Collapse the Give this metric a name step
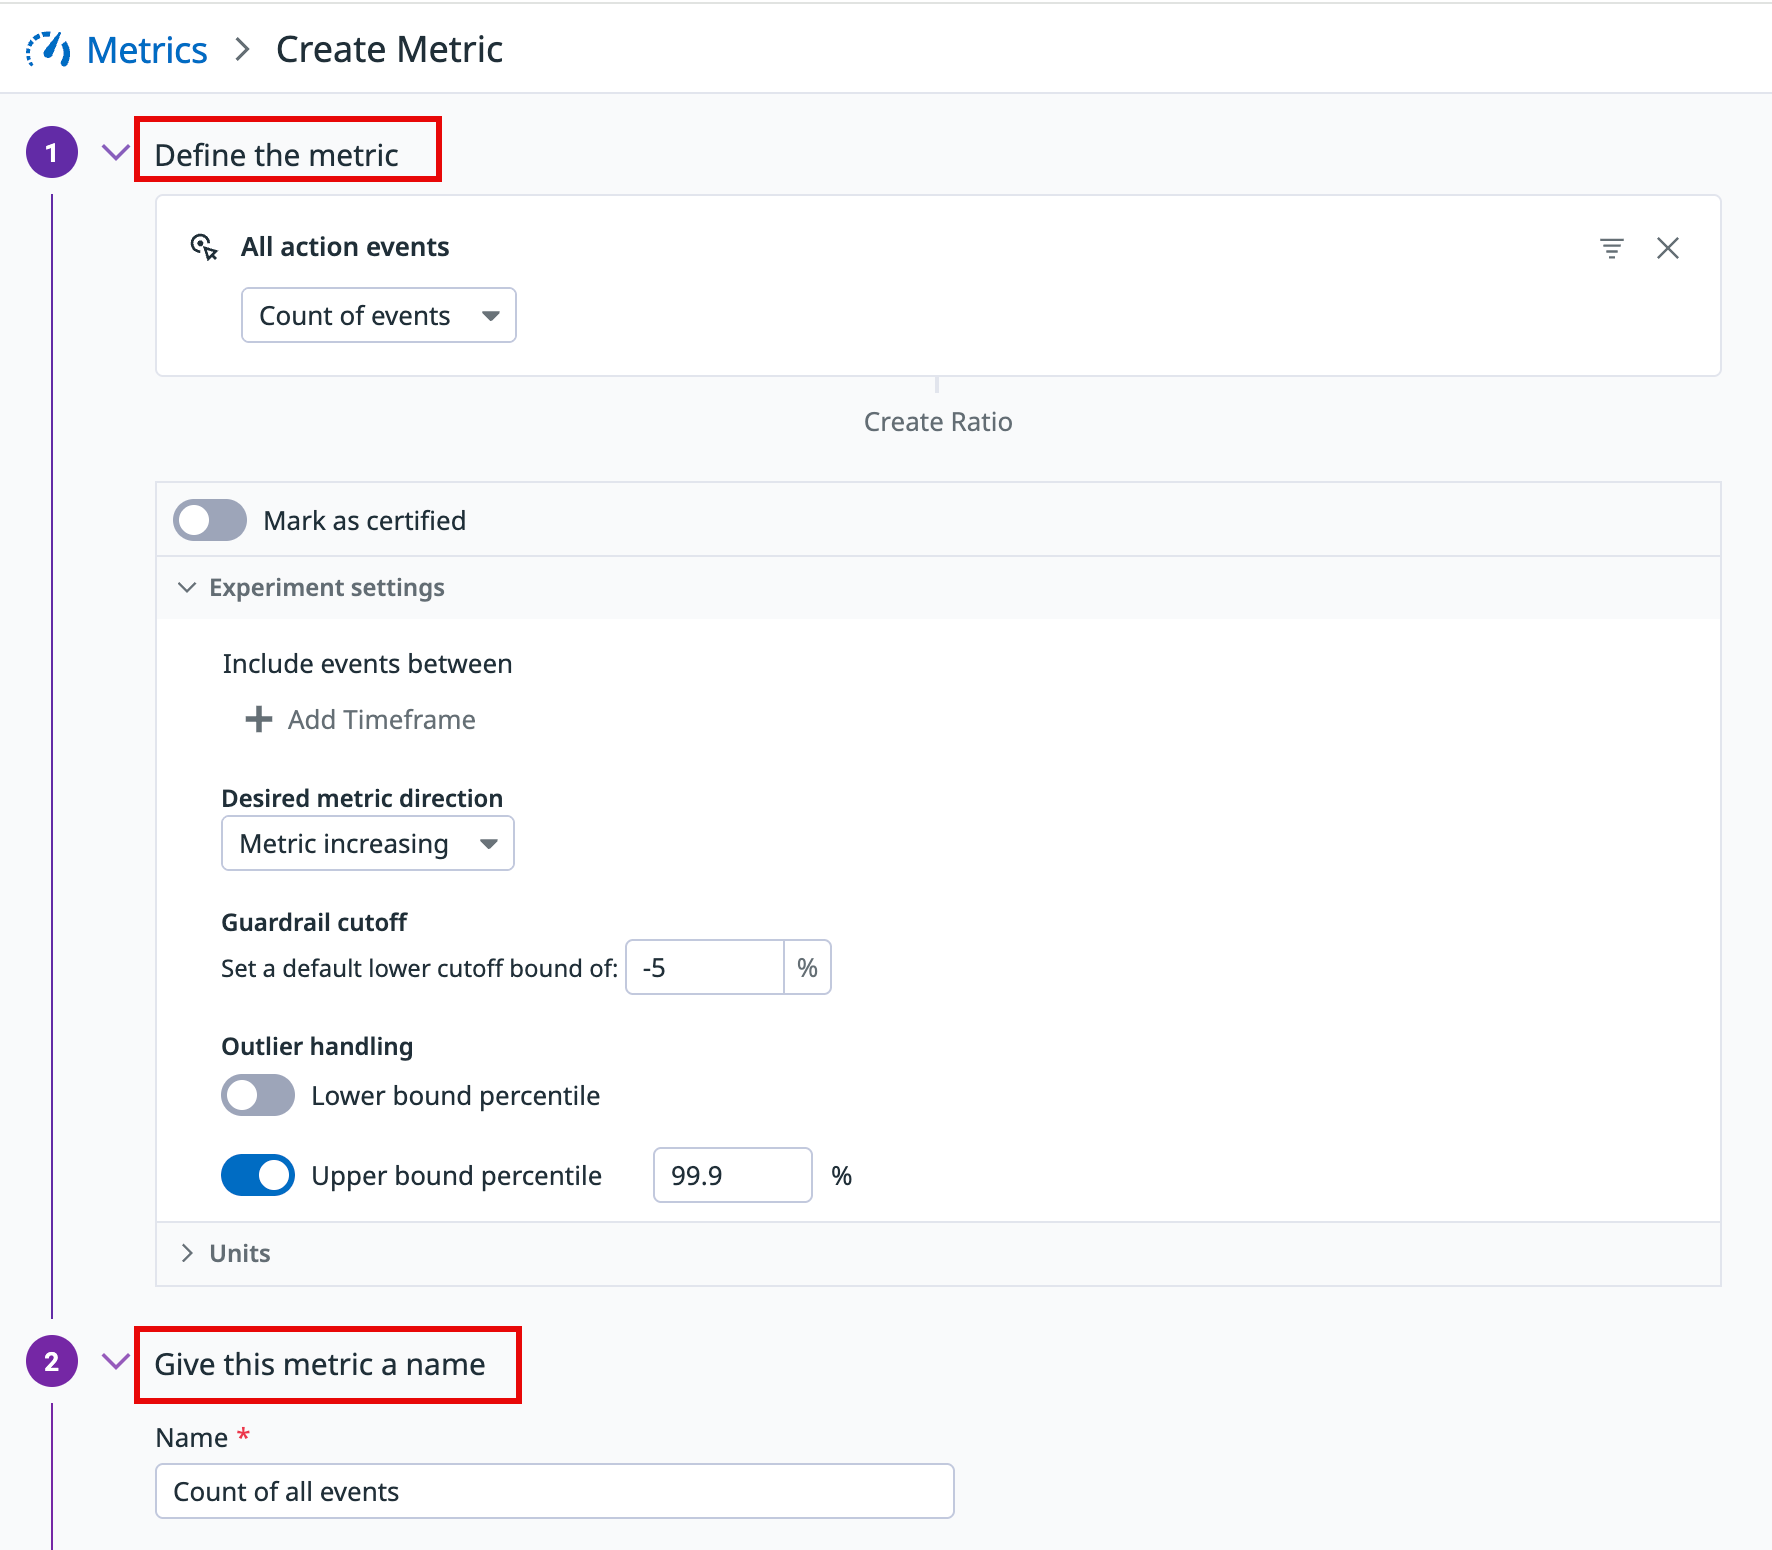Image resolution: width=1772 pixels, height=1550 pixels. [116, 1362]
